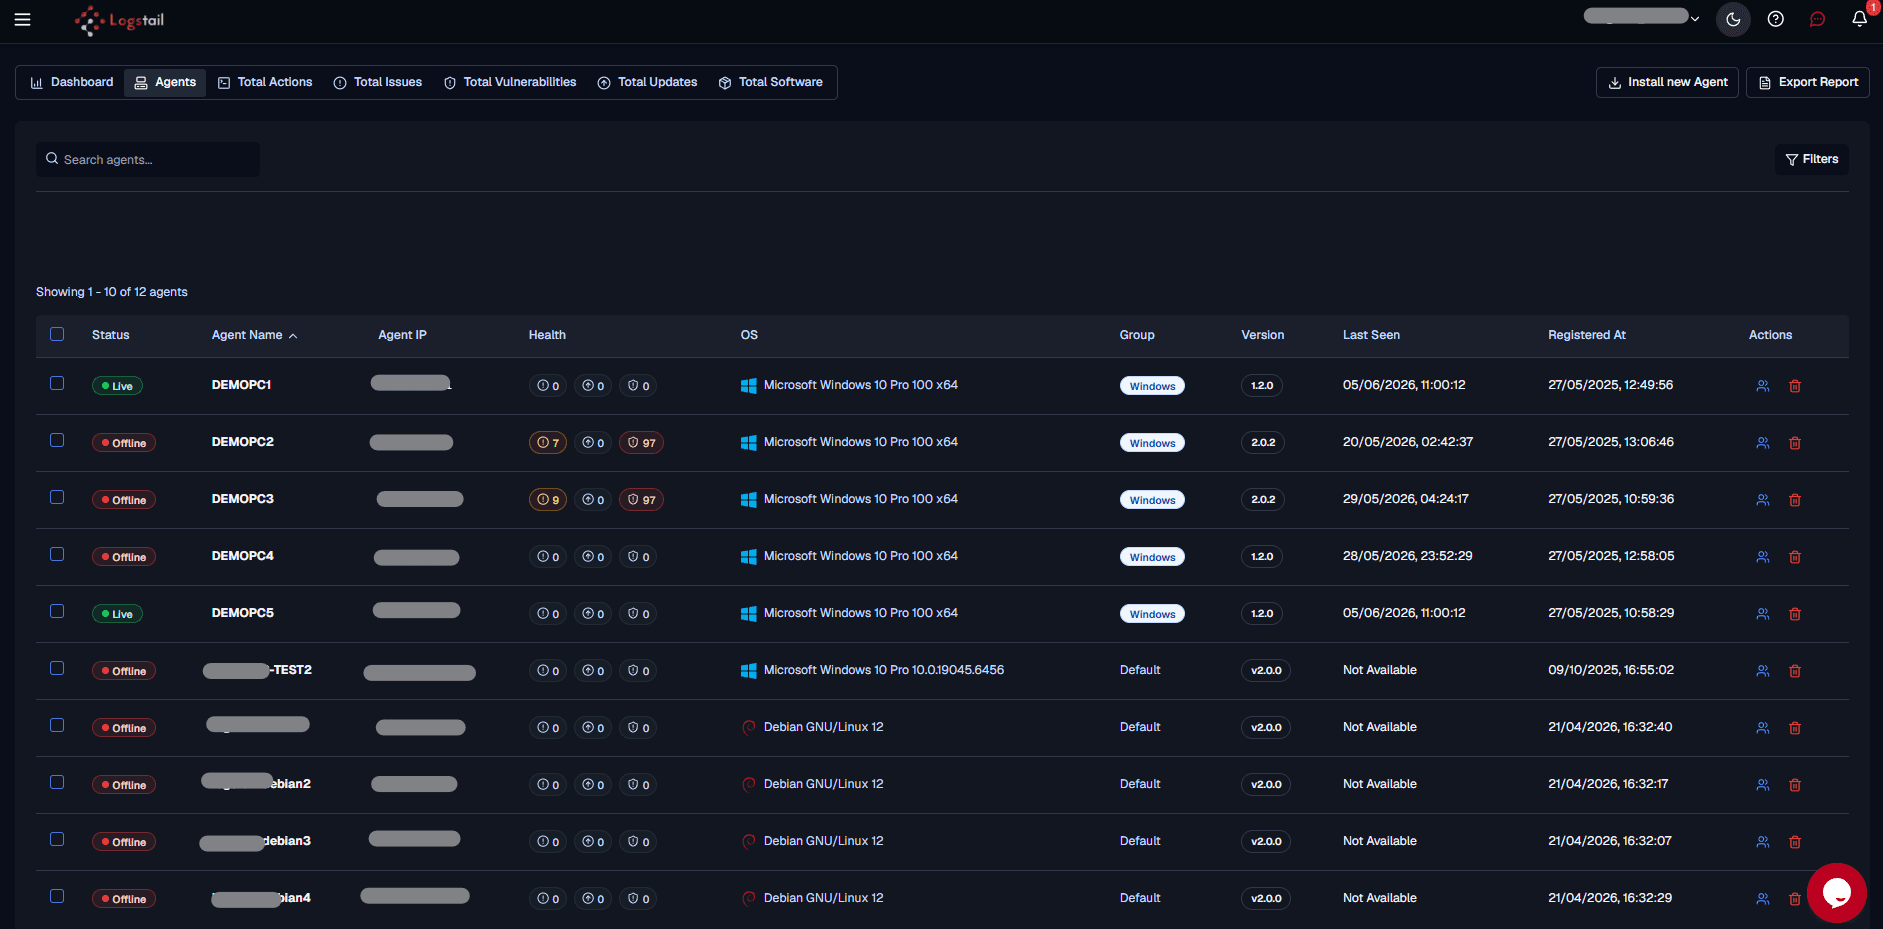
Task: Open DEMOPC4 assign group icon
Action: coord(1763,557)
